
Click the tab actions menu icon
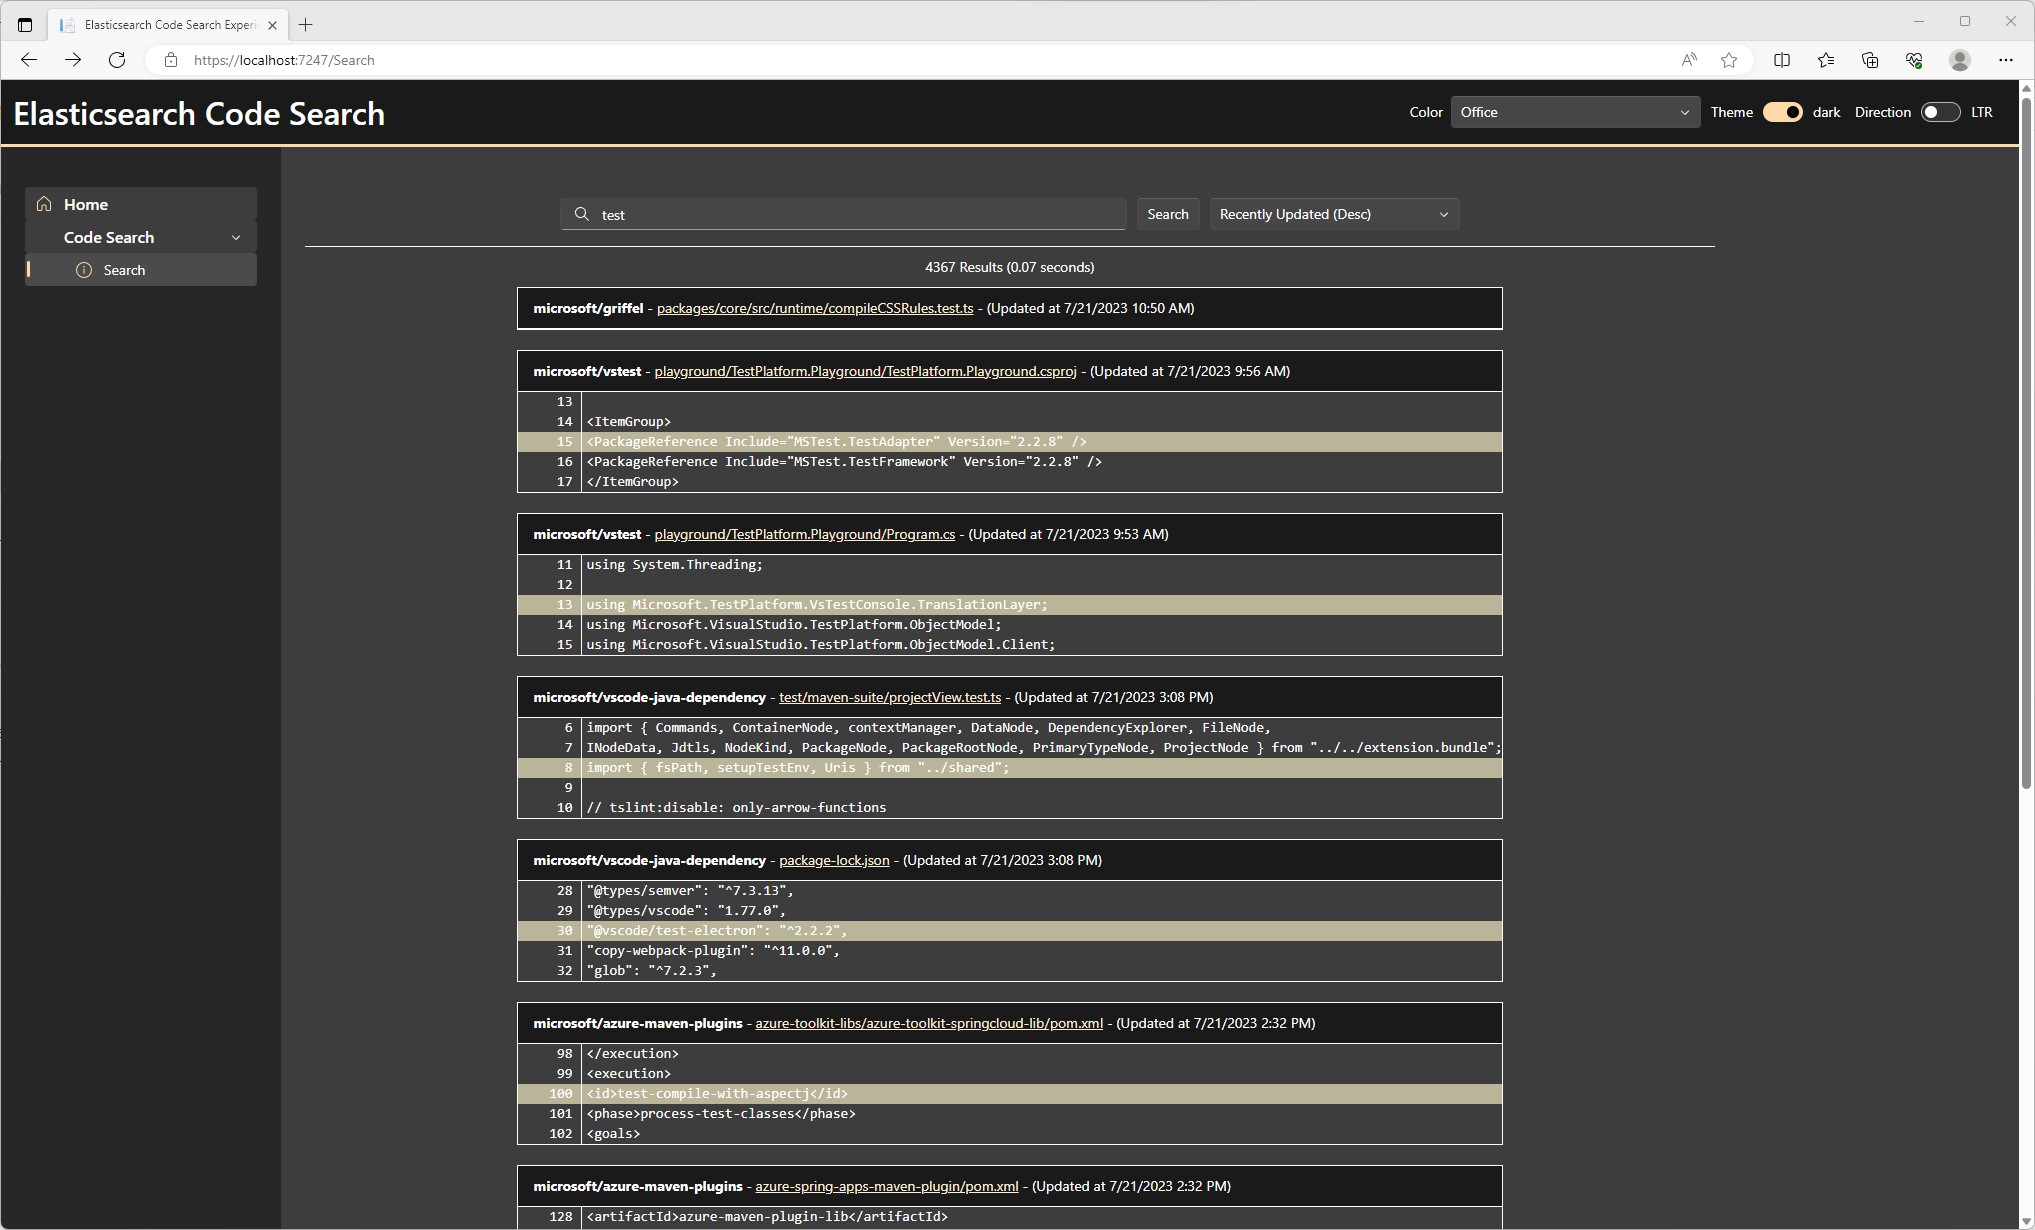25,24
